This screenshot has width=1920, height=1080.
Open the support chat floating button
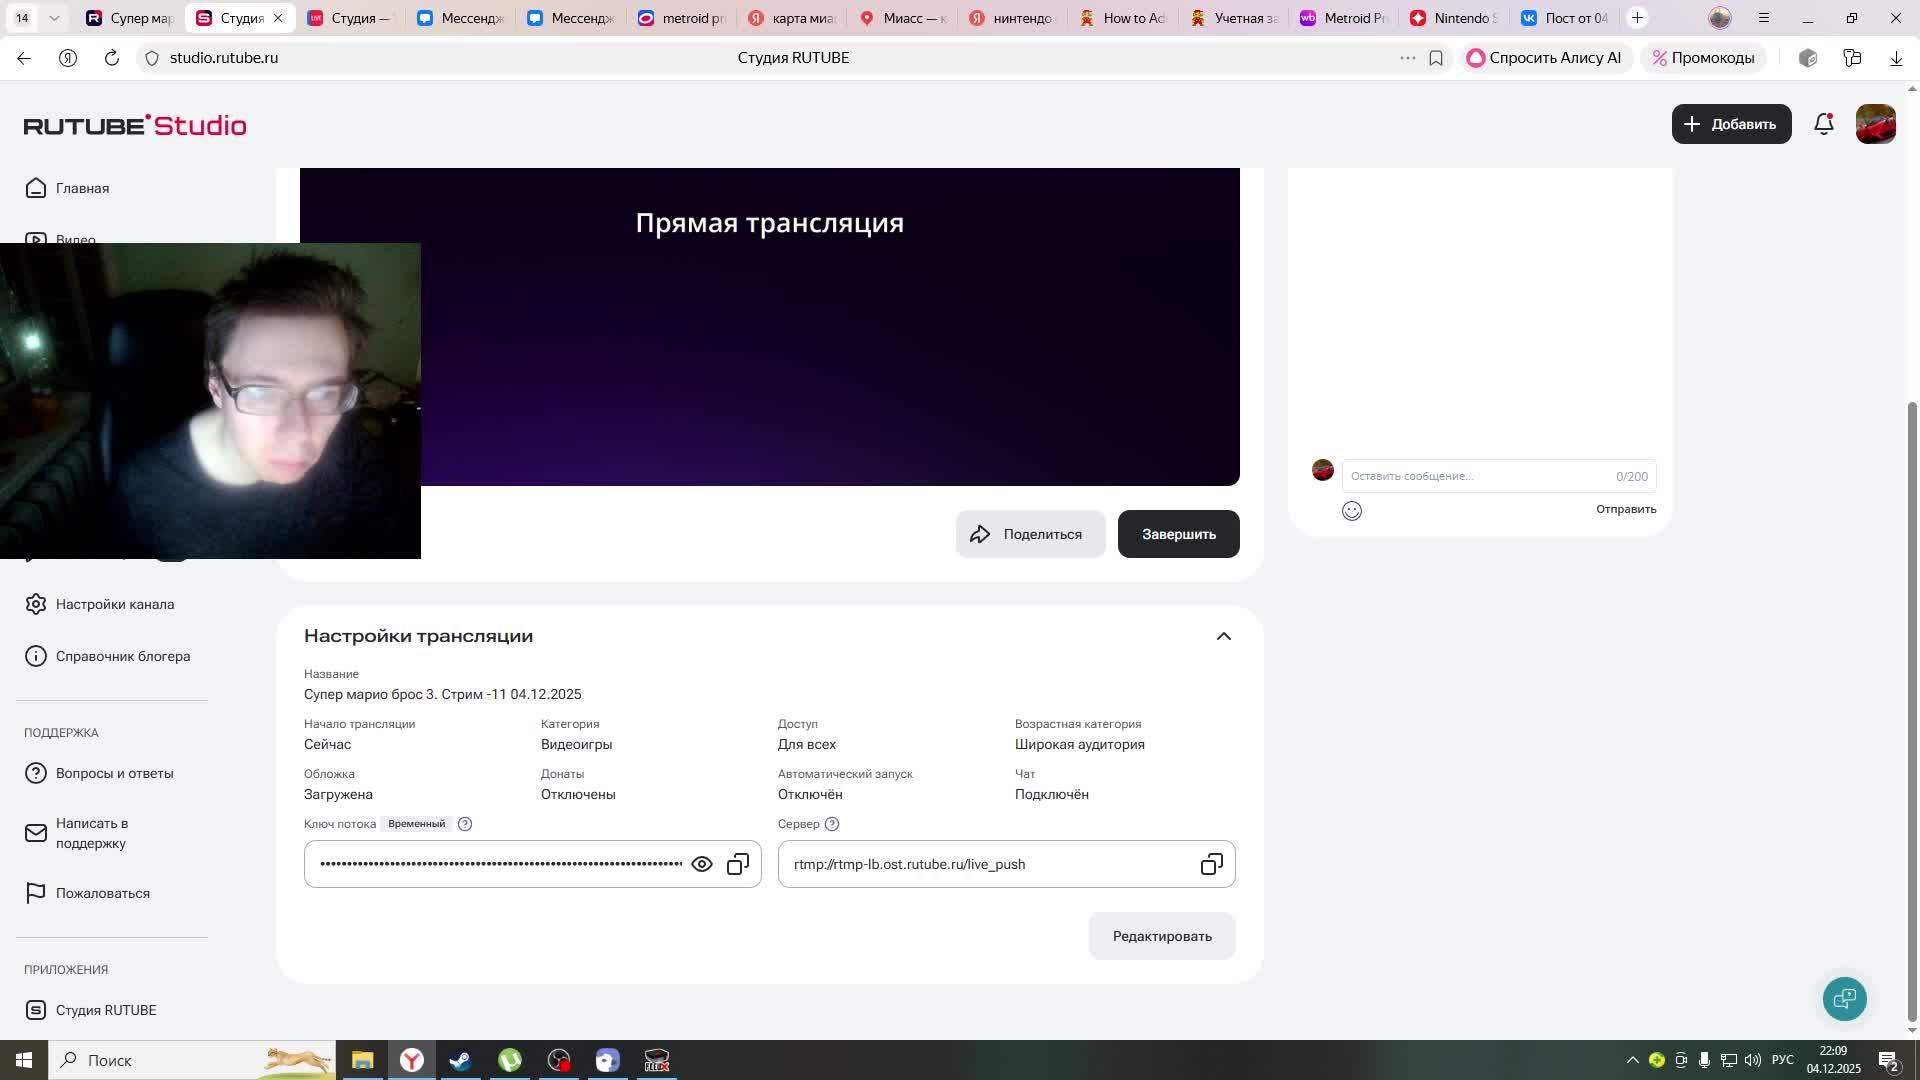(1844, 998)
